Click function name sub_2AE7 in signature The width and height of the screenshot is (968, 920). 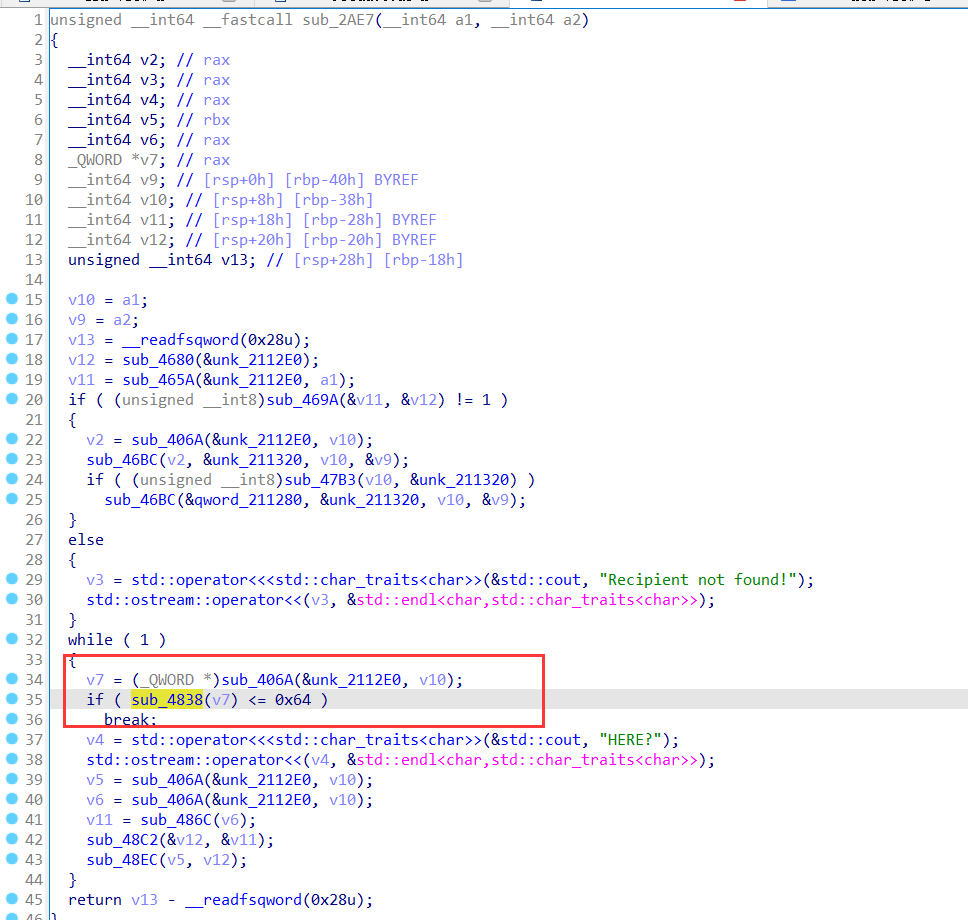pos(338,20)
